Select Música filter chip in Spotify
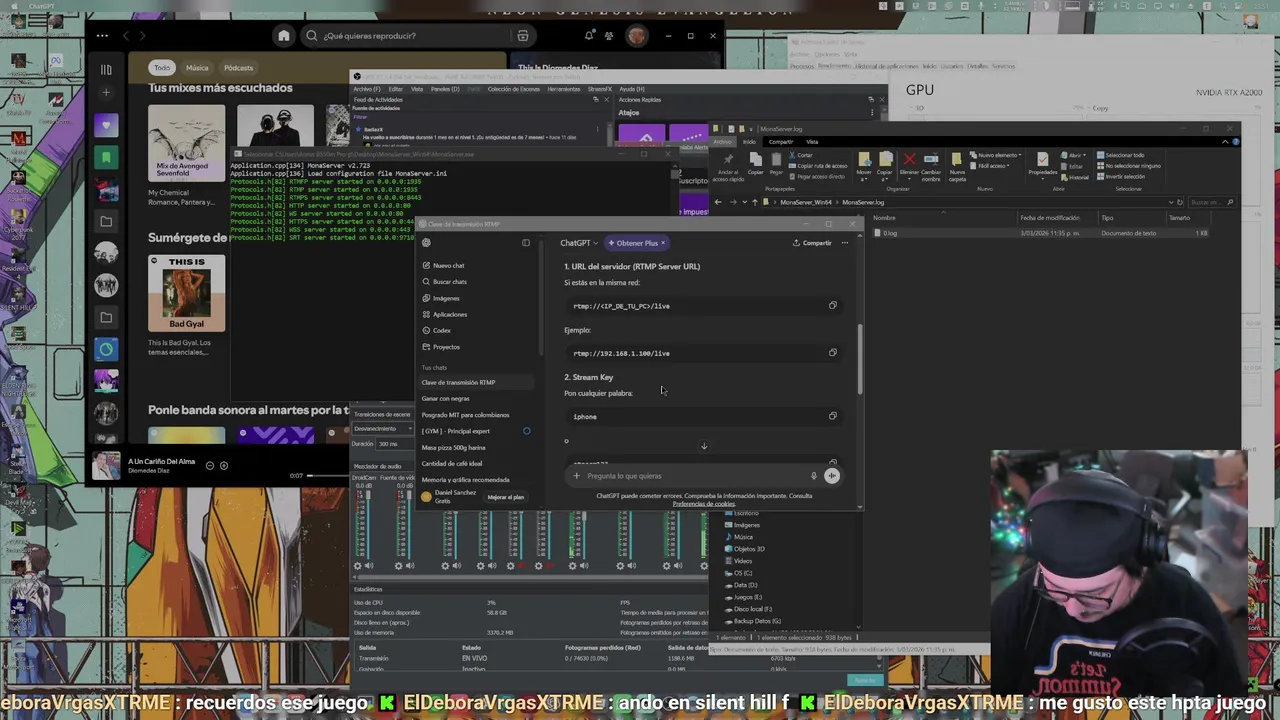The height and width of the screenshot is (720, 1280). pyautogui.click(x=197, y=68)
